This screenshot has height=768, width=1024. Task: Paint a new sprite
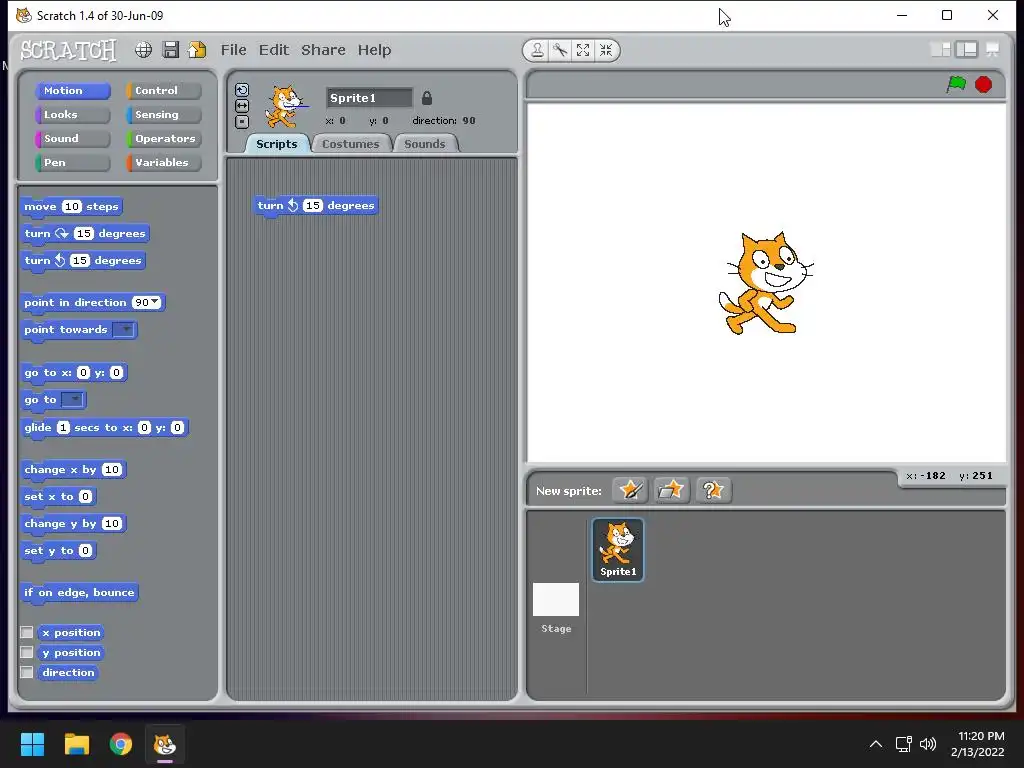pyautogui.click(x=630, y=490)
